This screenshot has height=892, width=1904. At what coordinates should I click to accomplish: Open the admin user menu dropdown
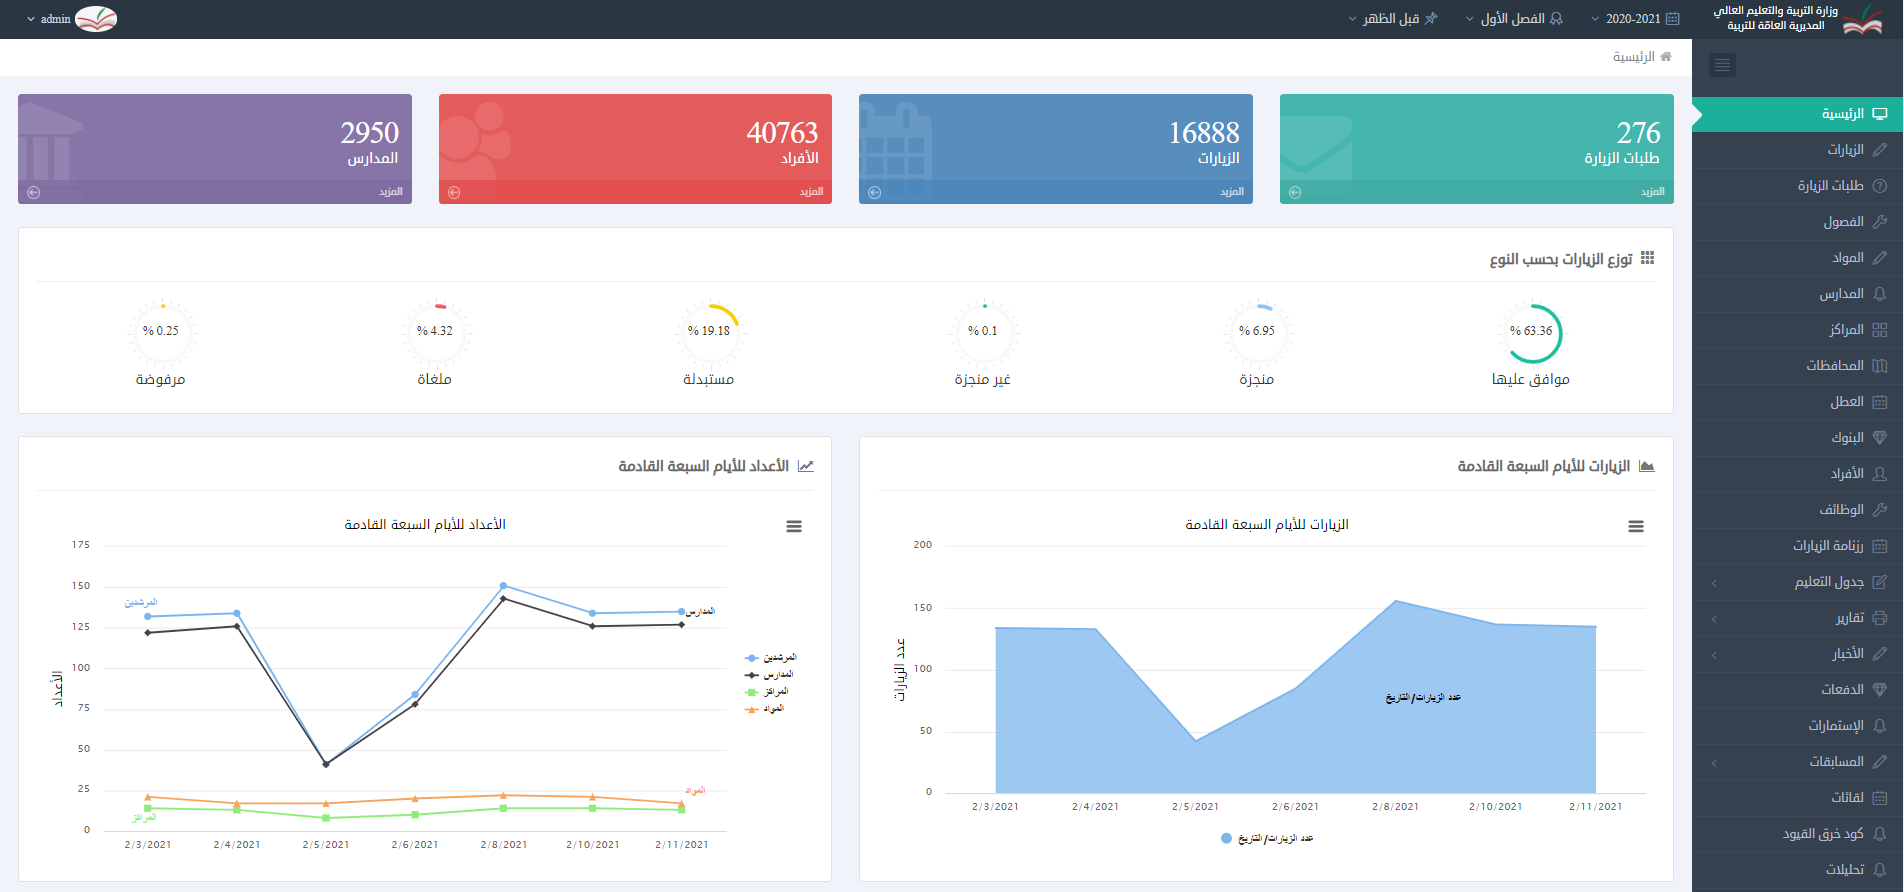(72, 19)
